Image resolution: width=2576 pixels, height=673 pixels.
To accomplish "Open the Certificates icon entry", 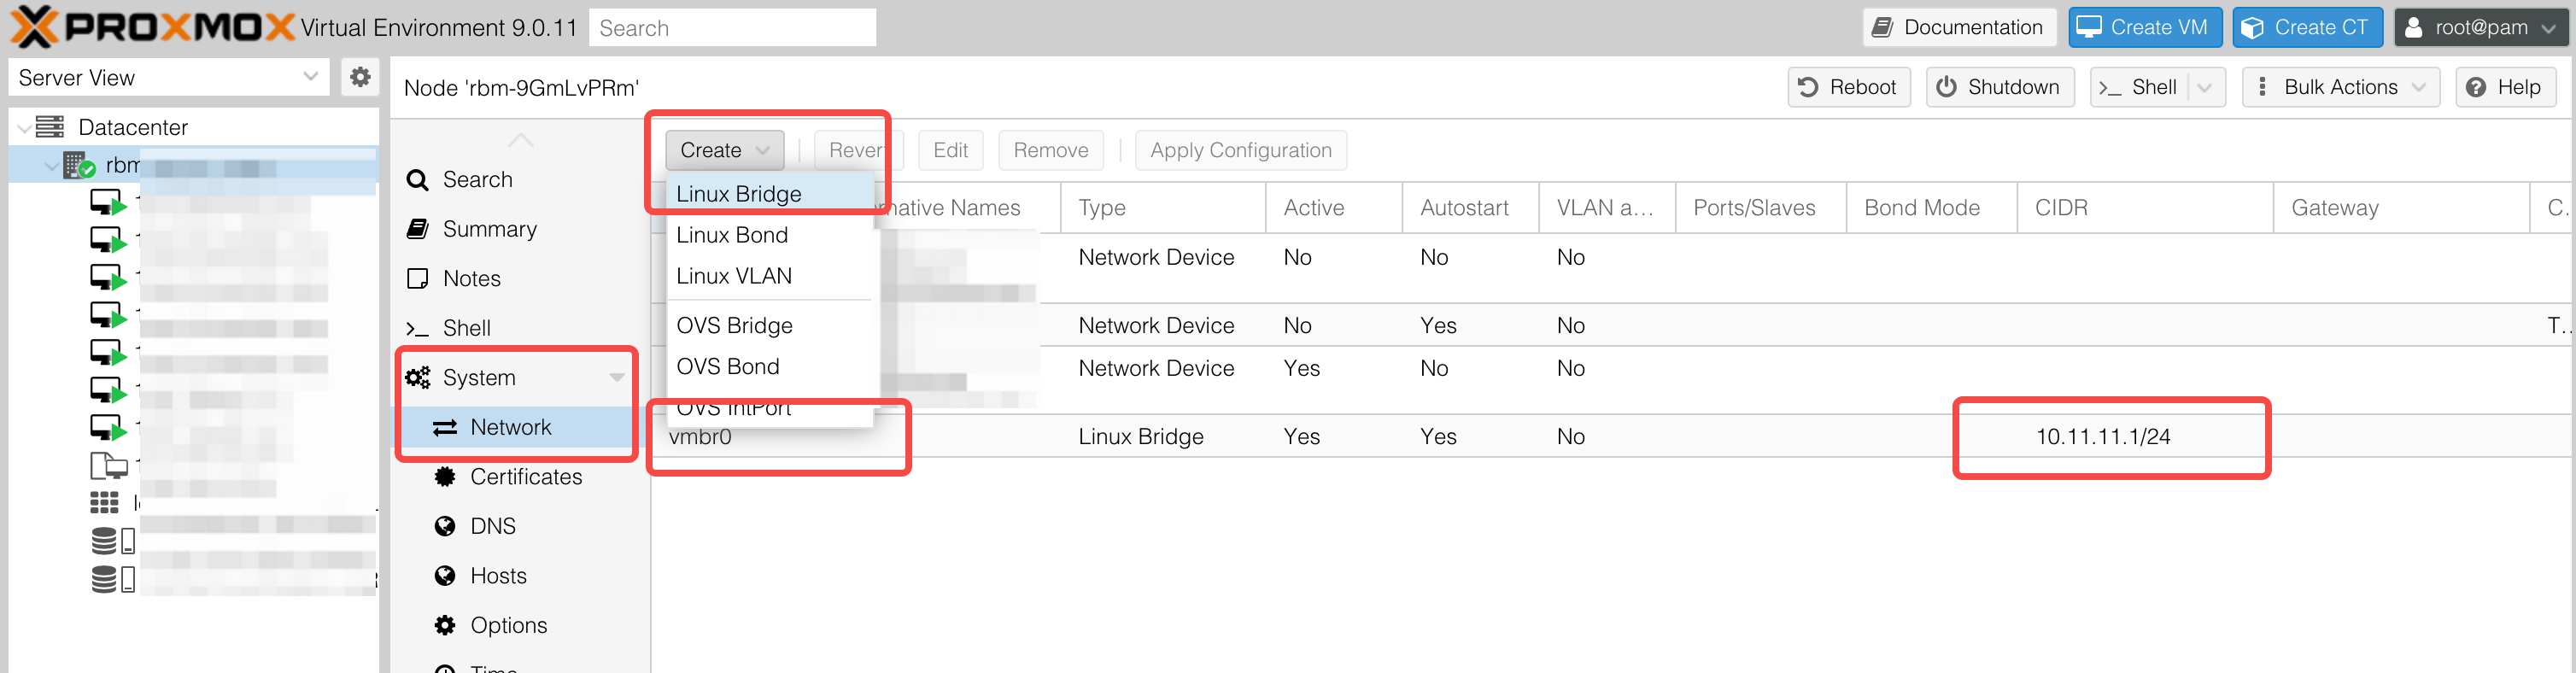I will (445, 477).
